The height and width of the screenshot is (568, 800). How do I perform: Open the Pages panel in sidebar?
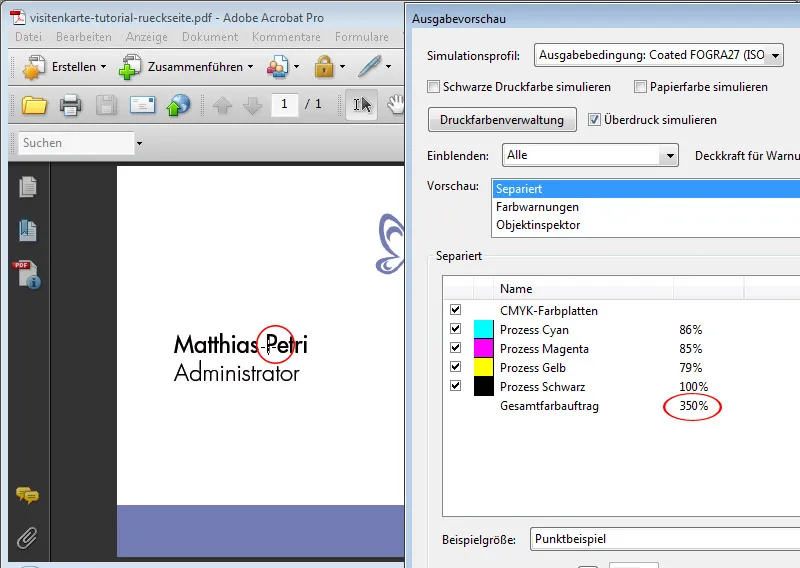point(28,187)
